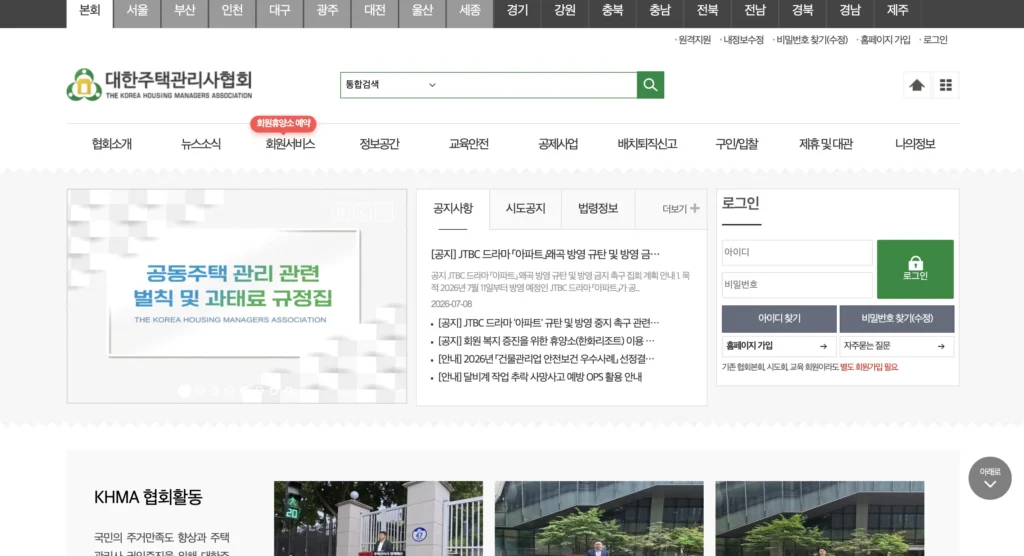Switch to the 광주 region tab

point(327,12)
